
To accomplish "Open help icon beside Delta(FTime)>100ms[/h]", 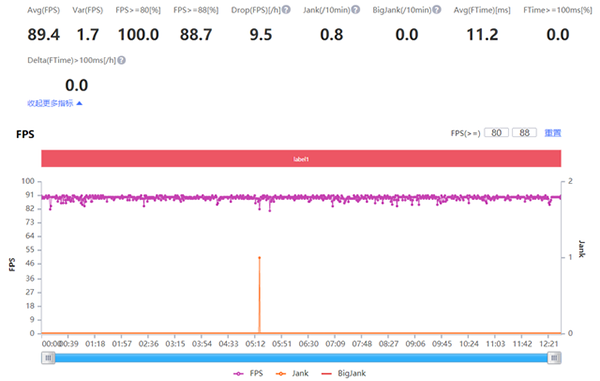I will 122,60.
